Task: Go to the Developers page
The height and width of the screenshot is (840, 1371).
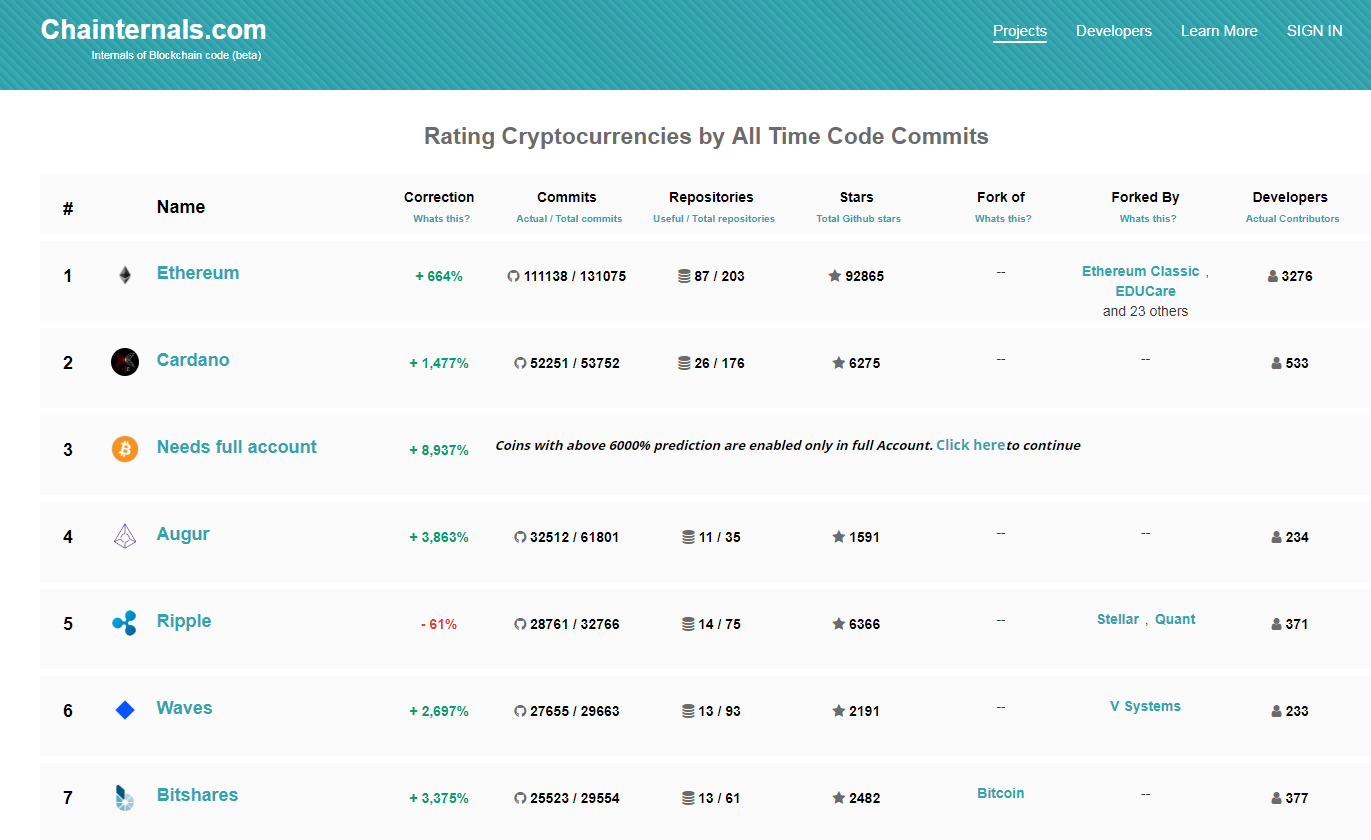Action: (1114, 31)
